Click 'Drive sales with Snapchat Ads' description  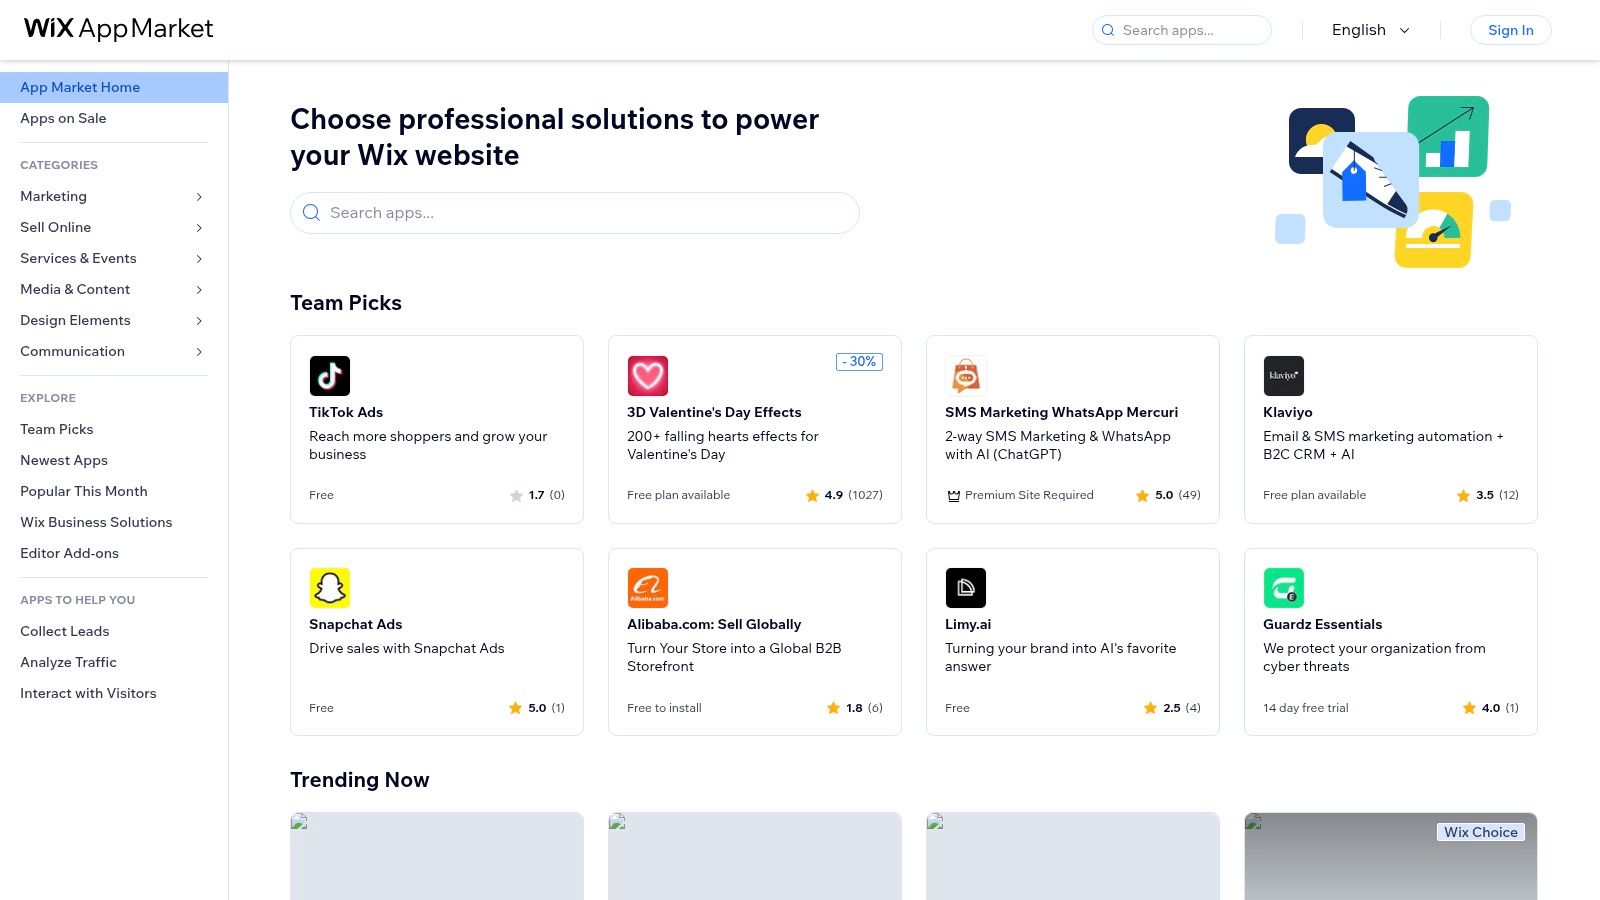(407, 648)
